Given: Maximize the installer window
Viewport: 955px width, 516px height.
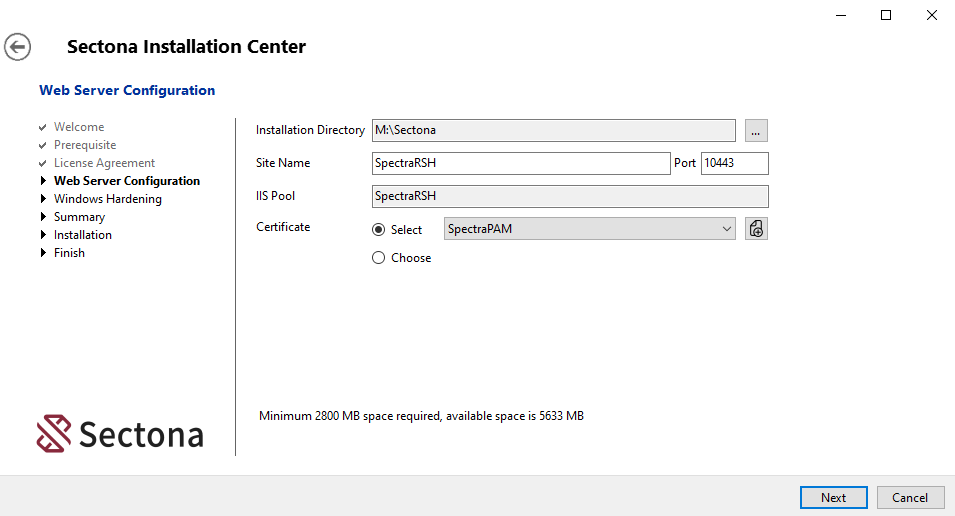Looking at the screenshot, I should 885,15.
